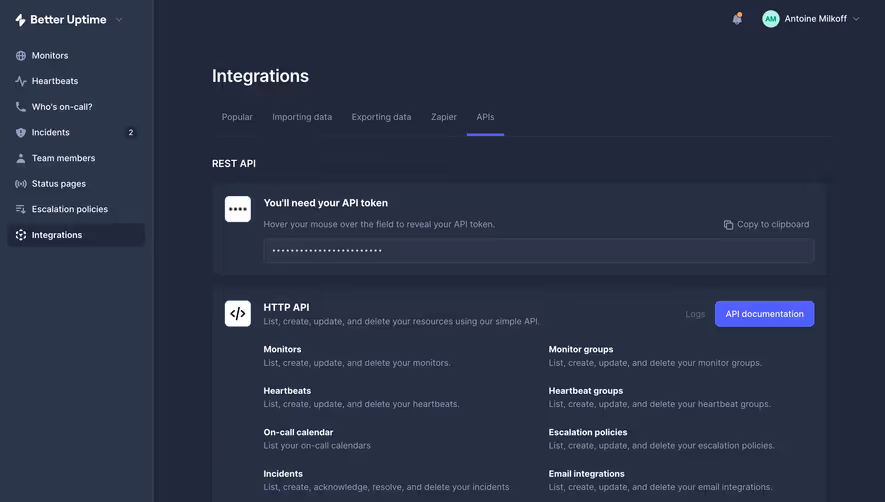Switch to the Exporting data tab
This screenshot has width=885, height=502.
click(x=382, y=117)
